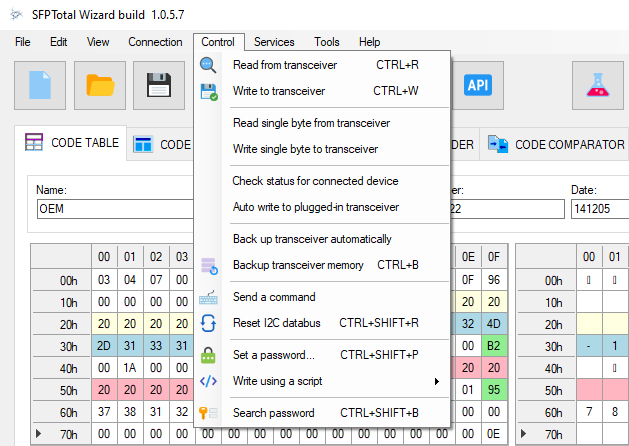The width and height of the screenshot is (629, 446).
Task: Click the green padlock icon beside Set a password
Action: pyautogui.click(x=208, y=355)
